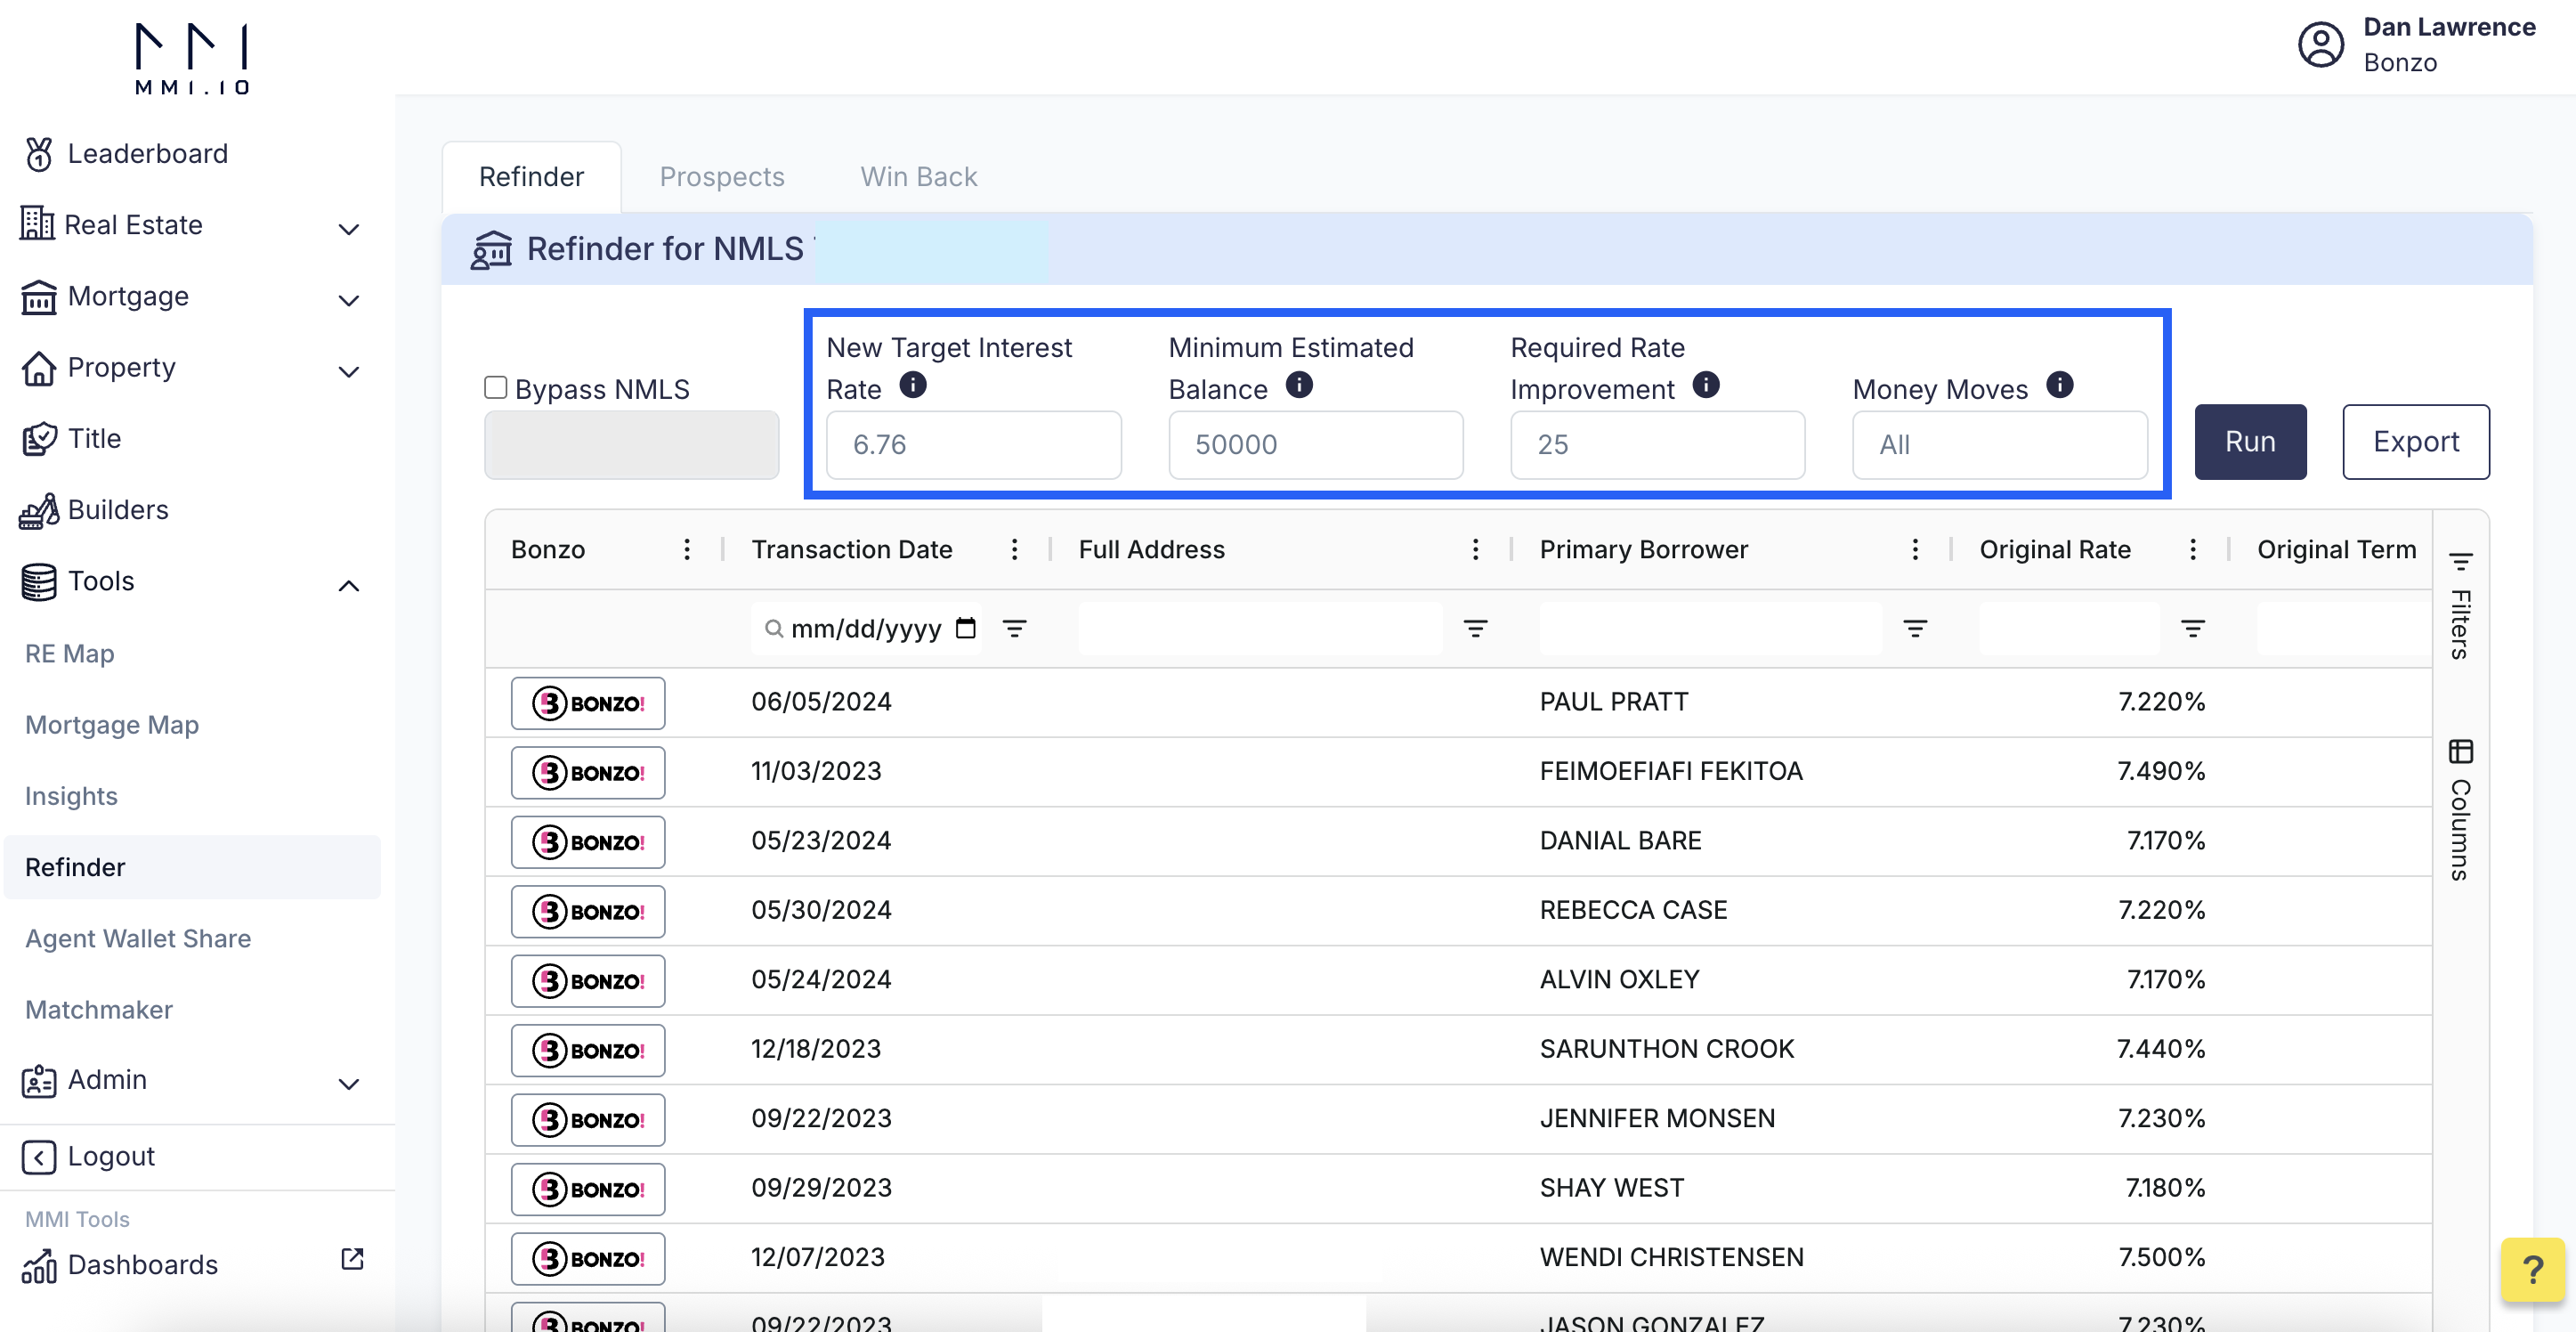This screenshot has height=1332, width=2576.
Task: Click the Required Rate Improvement field
Action: click(1658, 445)
